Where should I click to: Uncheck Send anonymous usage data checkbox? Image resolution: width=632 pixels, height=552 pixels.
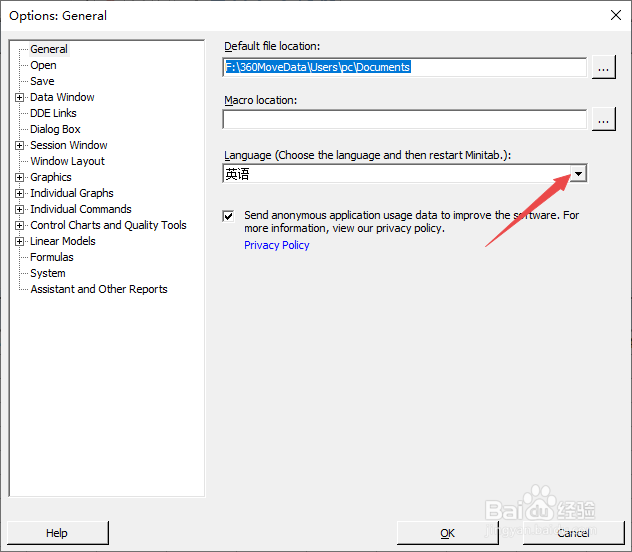click(228, 216)
